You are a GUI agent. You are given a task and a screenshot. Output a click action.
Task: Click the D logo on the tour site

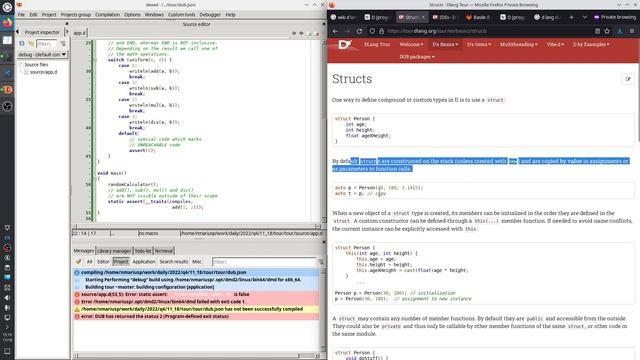[x=345, y=44]
